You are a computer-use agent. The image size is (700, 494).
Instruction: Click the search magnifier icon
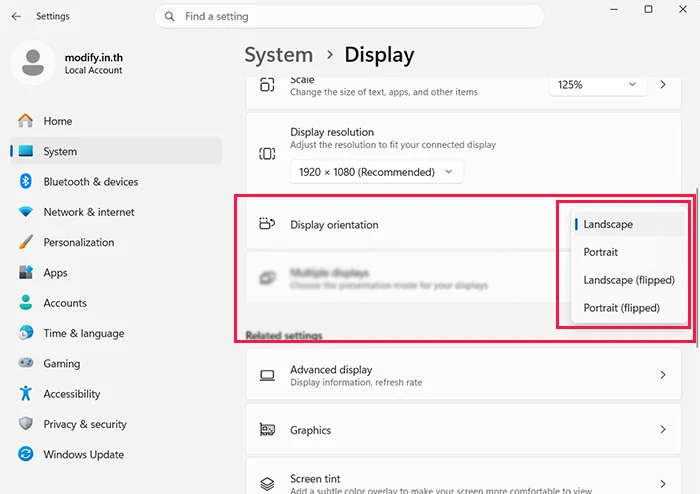(169, 17)
